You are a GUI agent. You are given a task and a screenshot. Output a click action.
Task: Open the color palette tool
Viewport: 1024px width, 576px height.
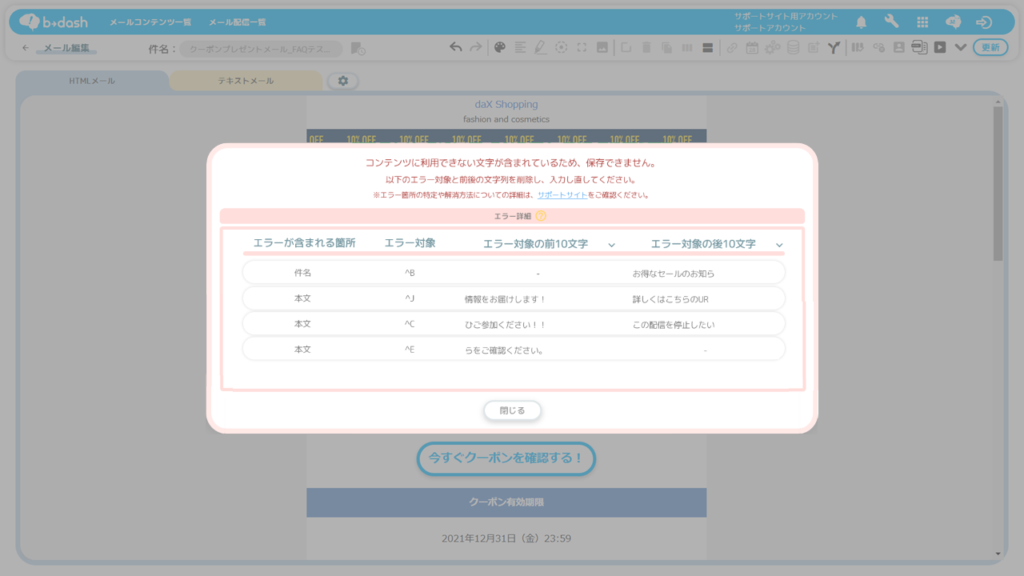500,47
